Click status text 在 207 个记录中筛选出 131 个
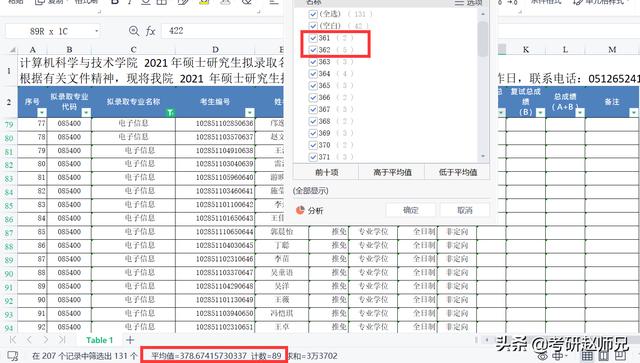The width and height of the screenshot is (640, 363). tap(84, 356)
